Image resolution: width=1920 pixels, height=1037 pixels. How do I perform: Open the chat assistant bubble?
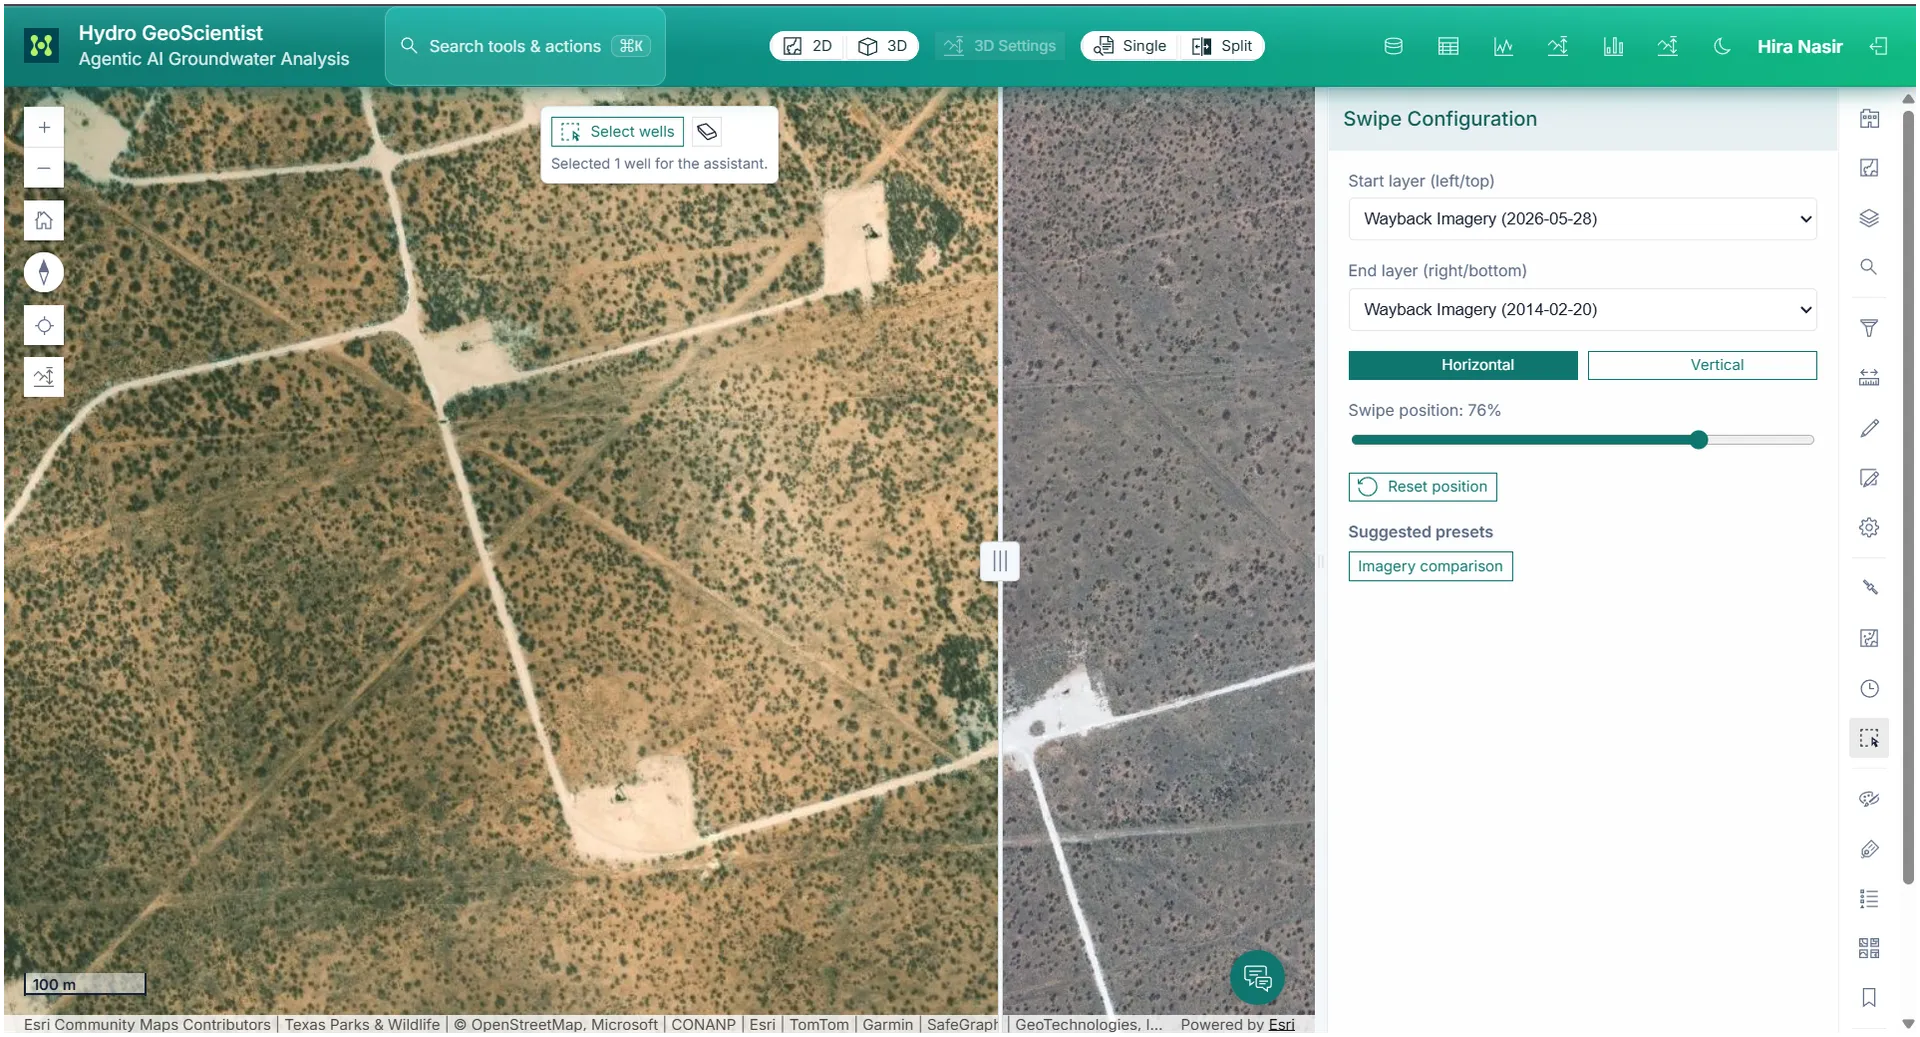(1257, 977)
